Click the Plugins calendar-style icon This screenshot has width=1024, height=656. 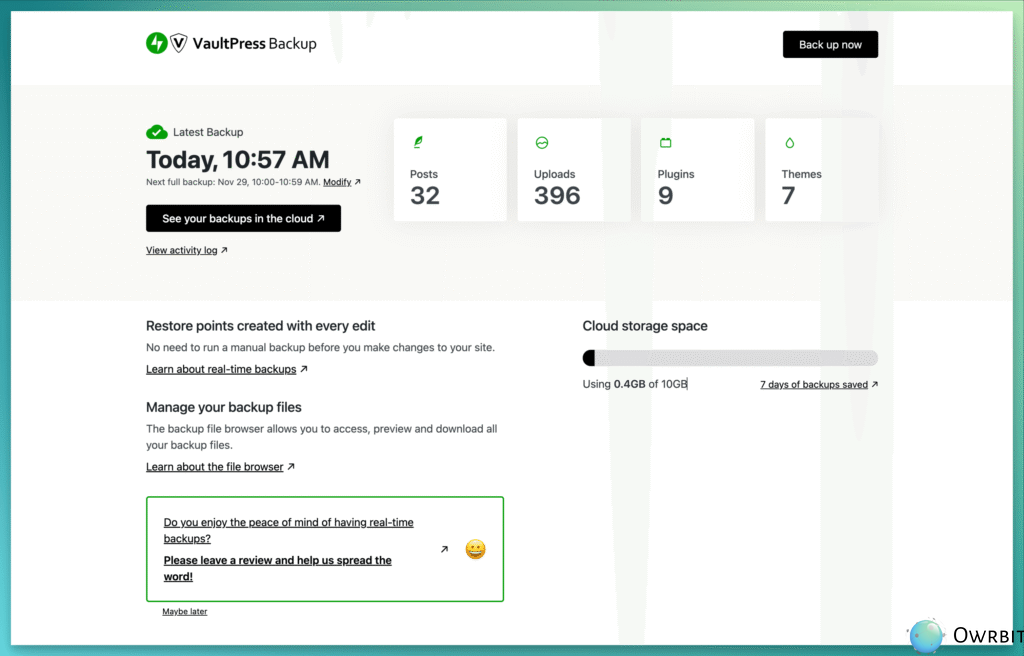(x=665, y=143)
